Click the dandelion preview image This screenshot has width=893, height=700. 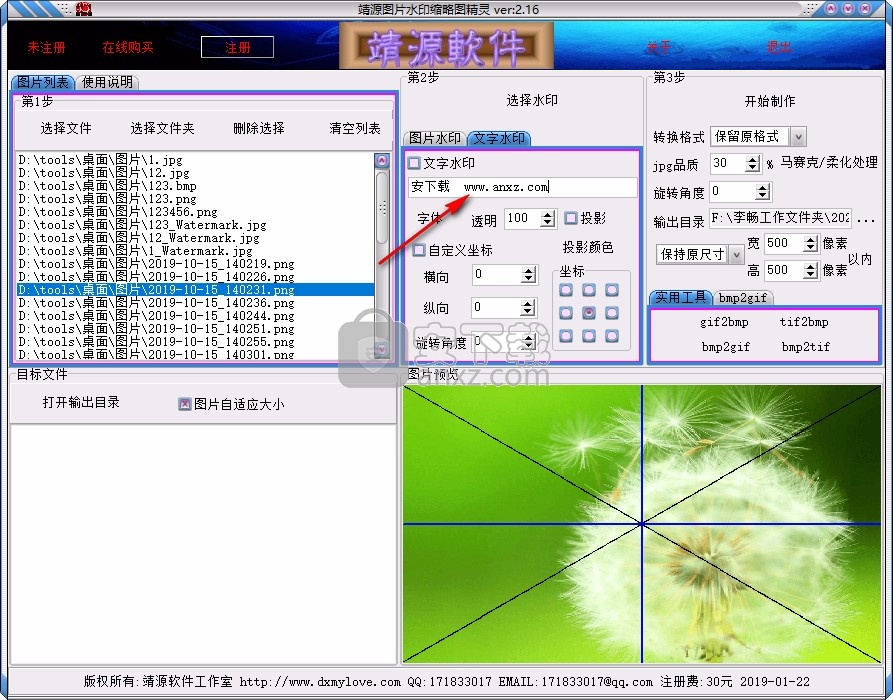[642, 524]
